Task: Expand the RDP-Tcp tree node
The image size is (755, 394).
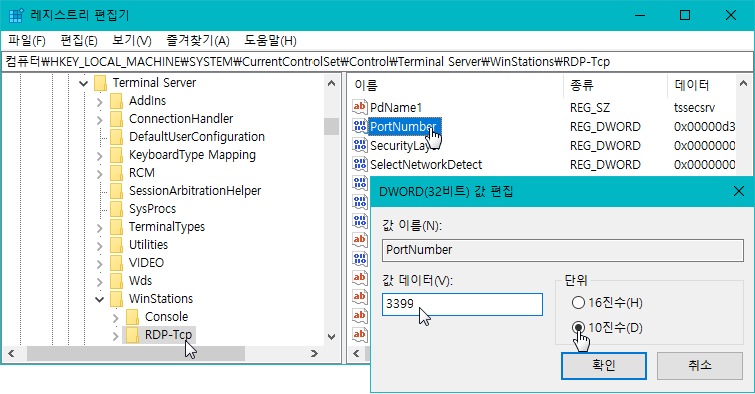Action: [x=116, y=335]
